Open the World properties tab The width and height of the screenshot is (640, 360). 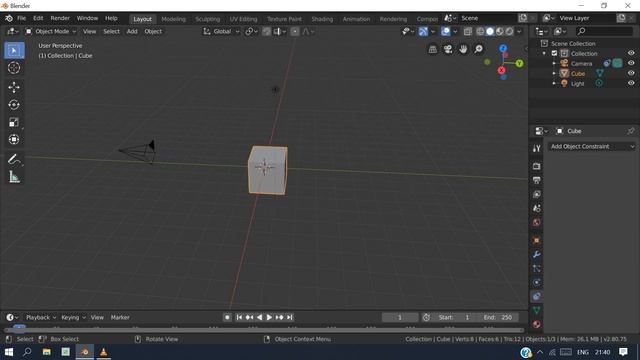point(536,222)
